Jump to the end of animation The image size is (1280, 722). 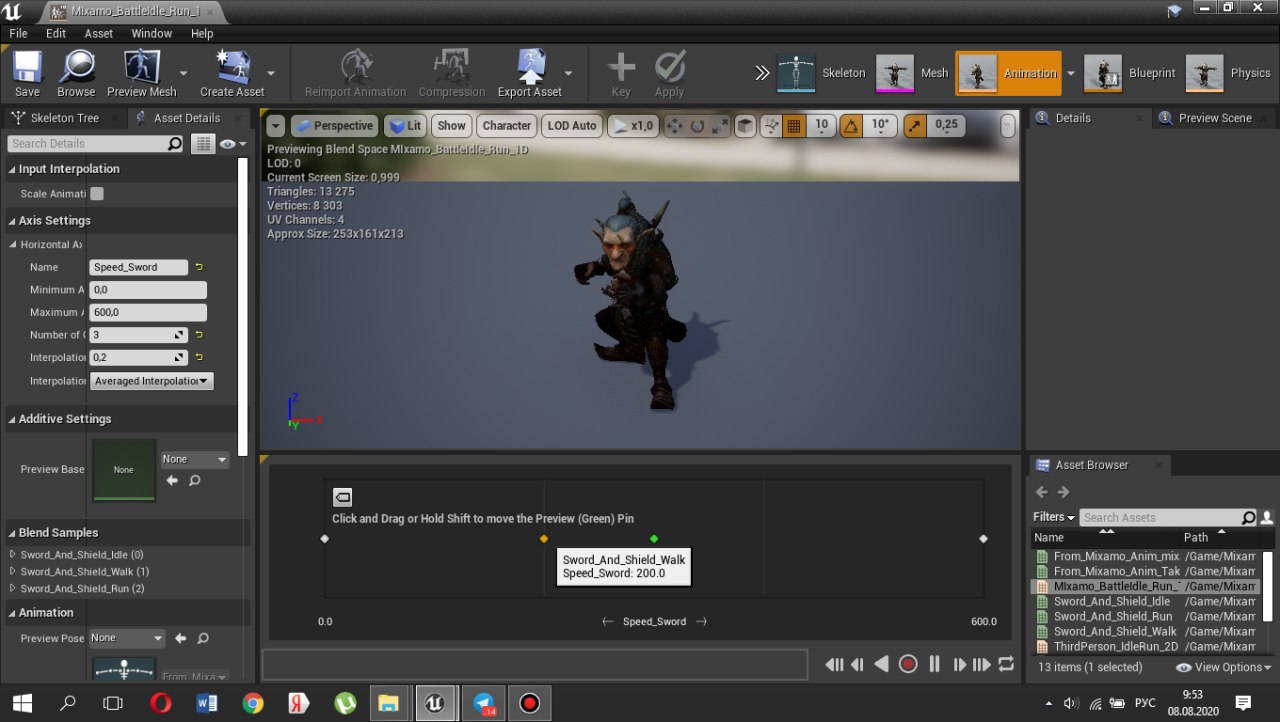coord(982,664)
